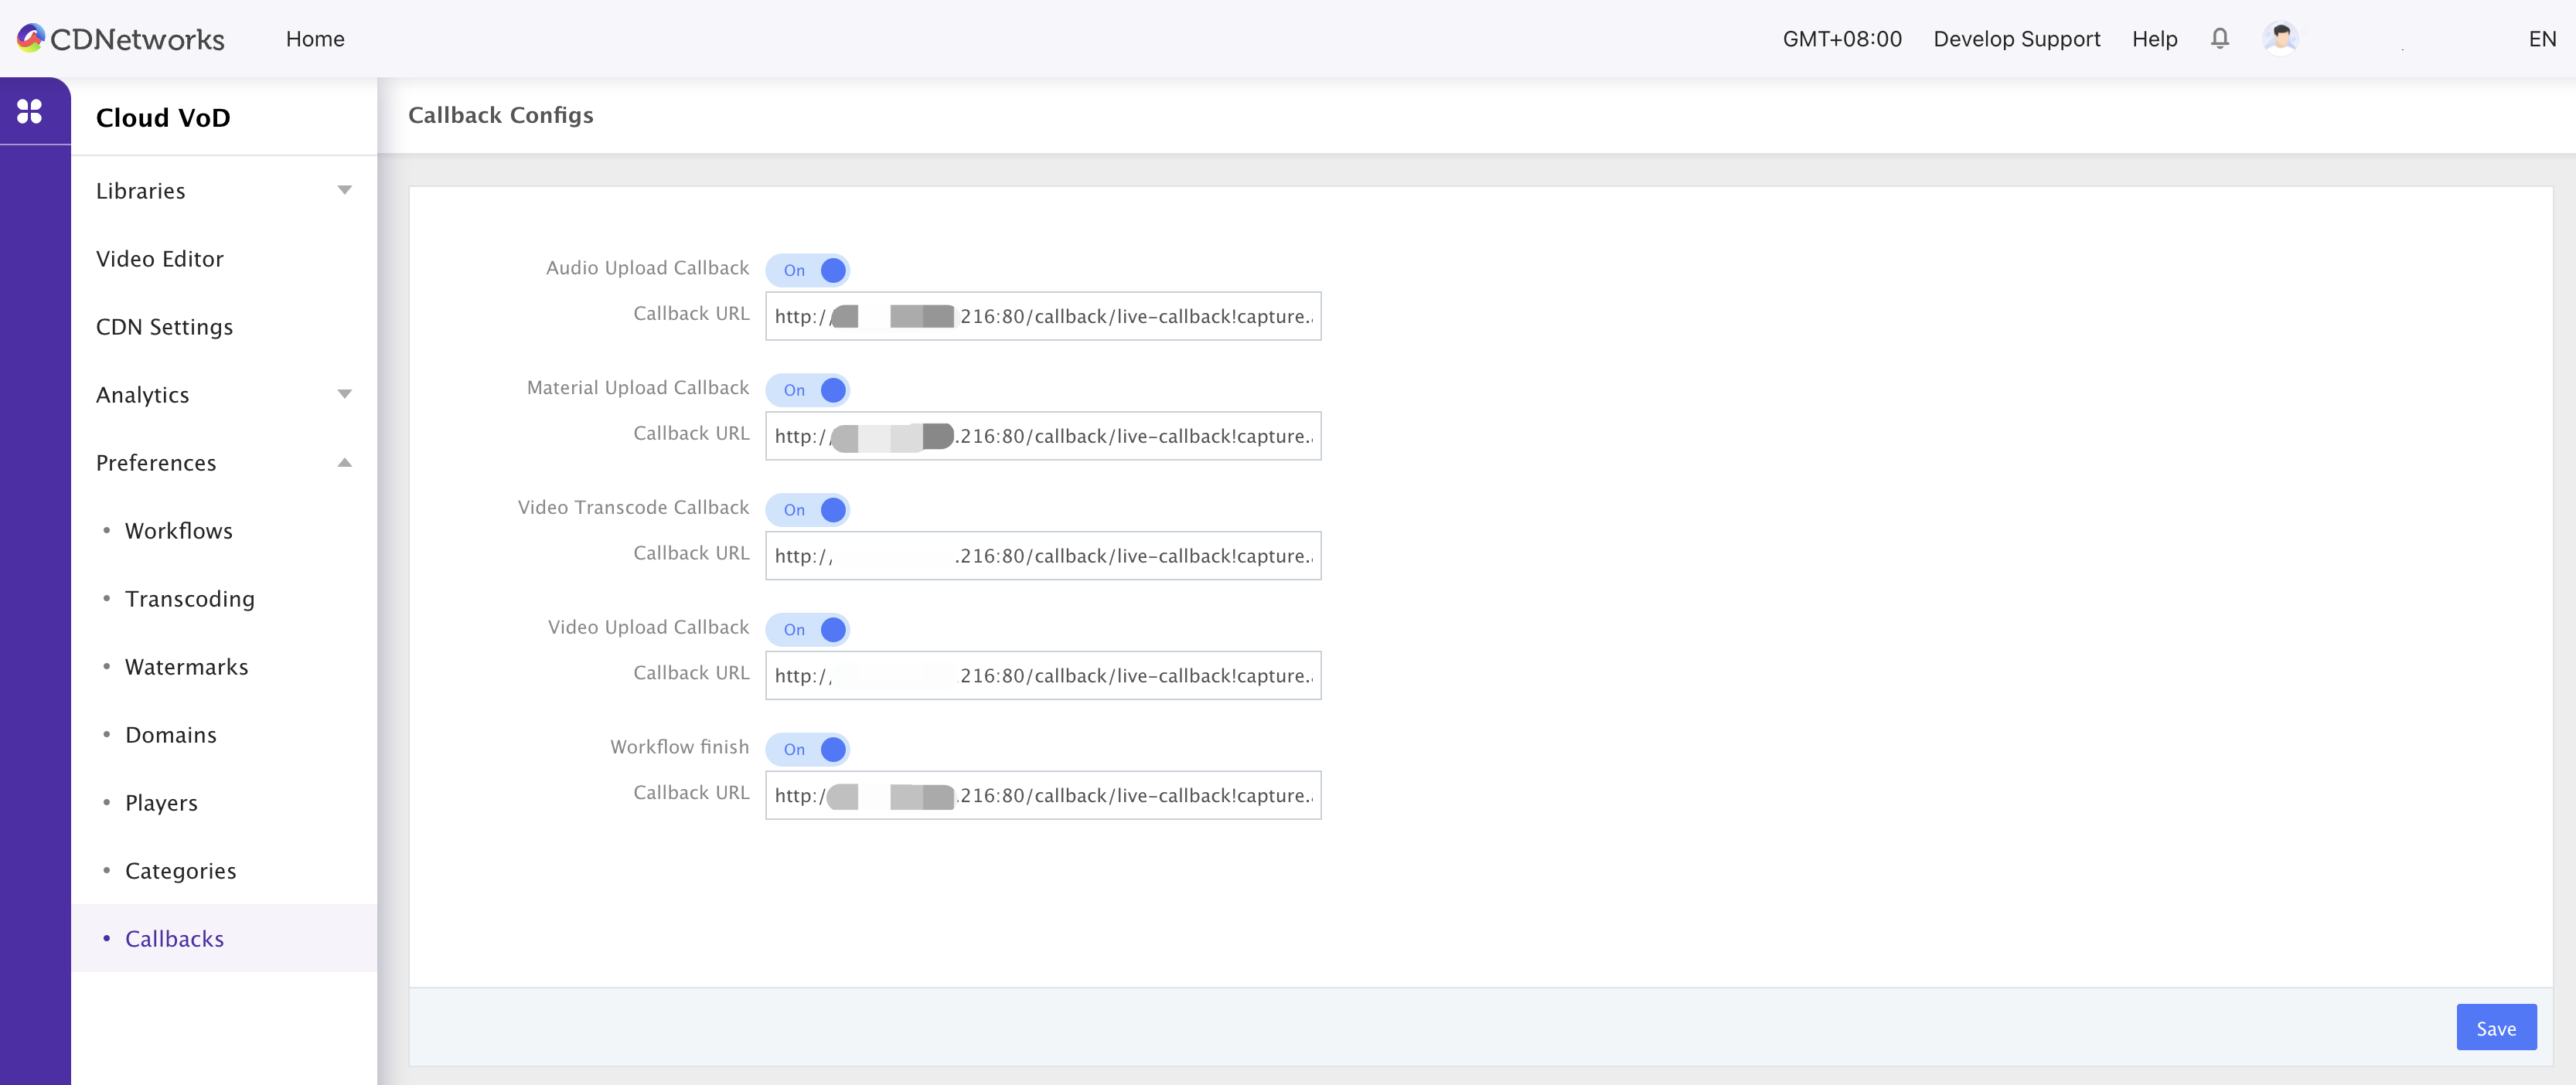
Task: Select Watermarks in the sidebar
Action: click(x=186, y=667)
